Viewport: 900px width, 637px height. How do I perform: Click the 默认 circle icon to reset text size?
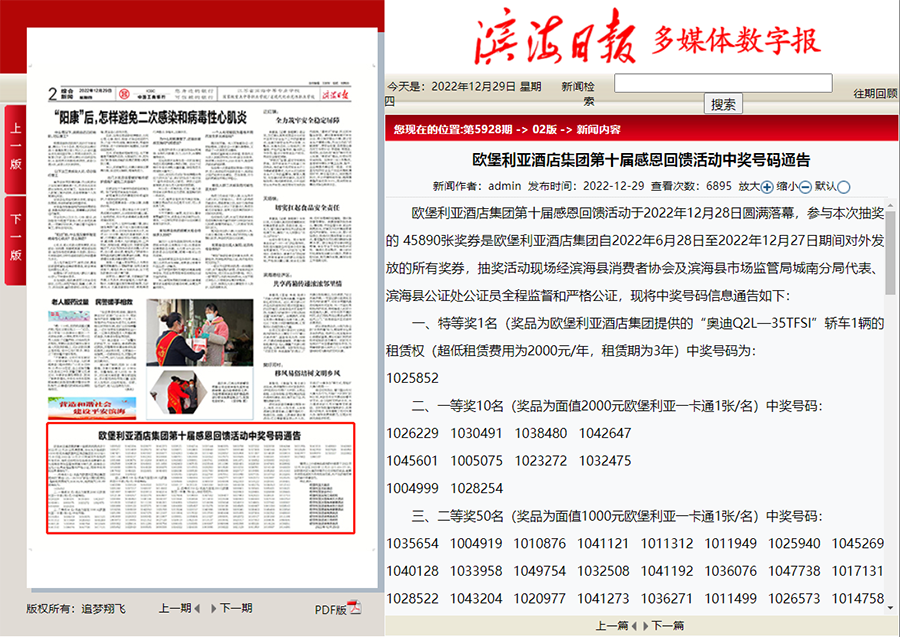pos(844,187)
